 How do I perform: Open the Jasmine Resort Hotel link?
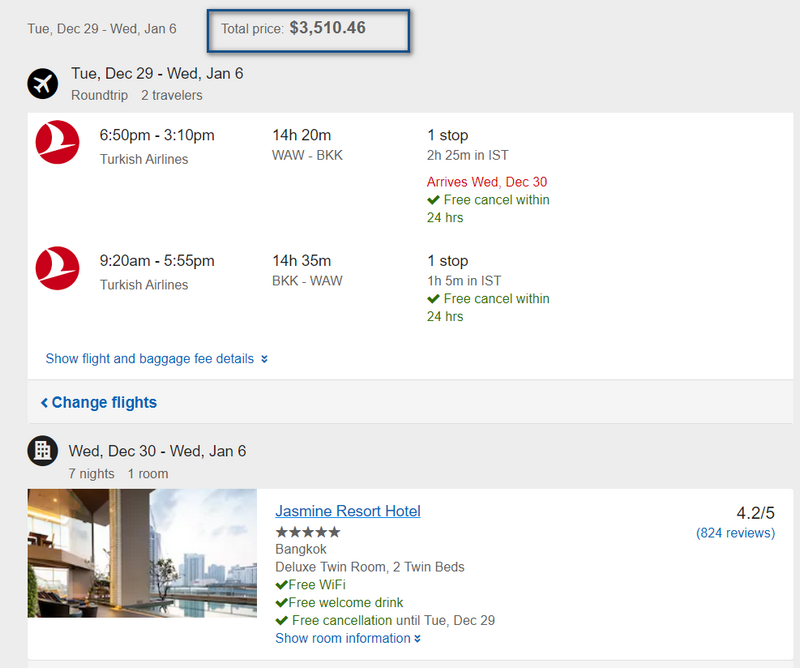click(x=348, y=511)
